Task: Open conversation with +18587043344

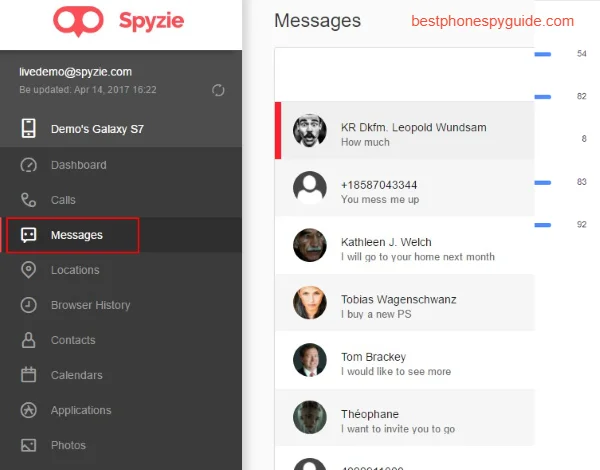Action: [x=404, y=188]
